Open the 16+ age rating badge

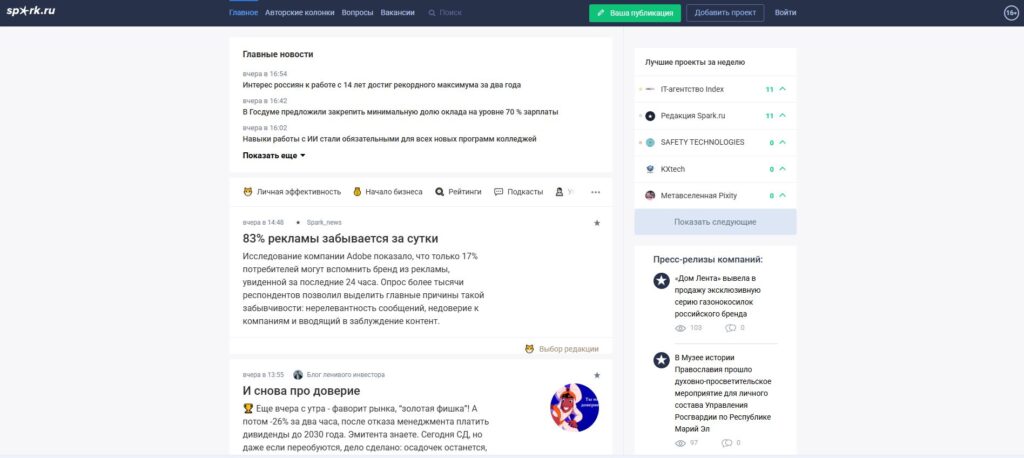1011,12
